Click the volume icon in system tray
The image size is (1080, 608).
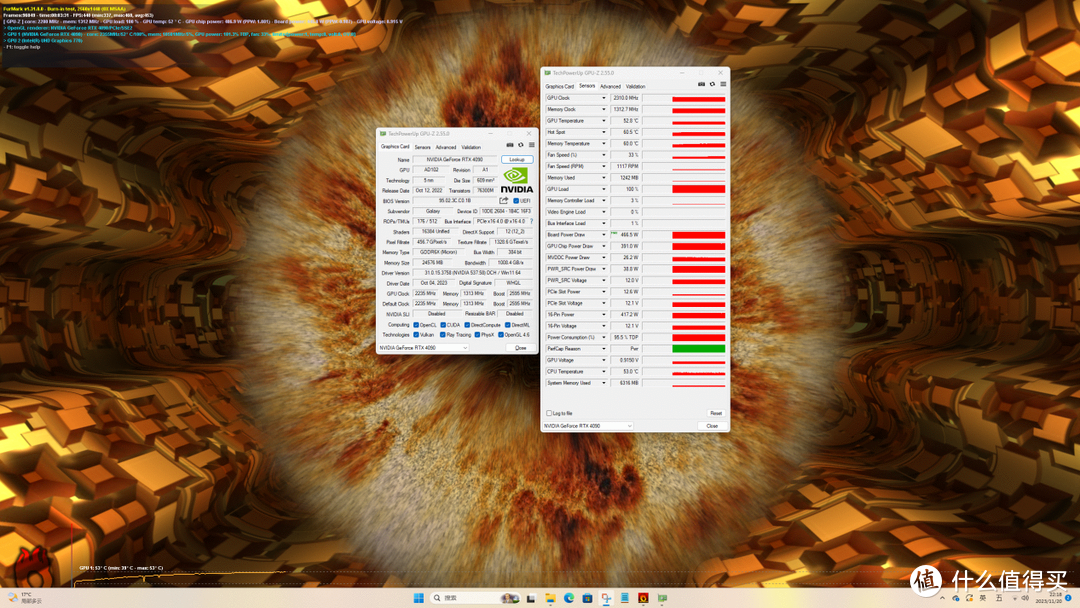tap(1025, 598)
